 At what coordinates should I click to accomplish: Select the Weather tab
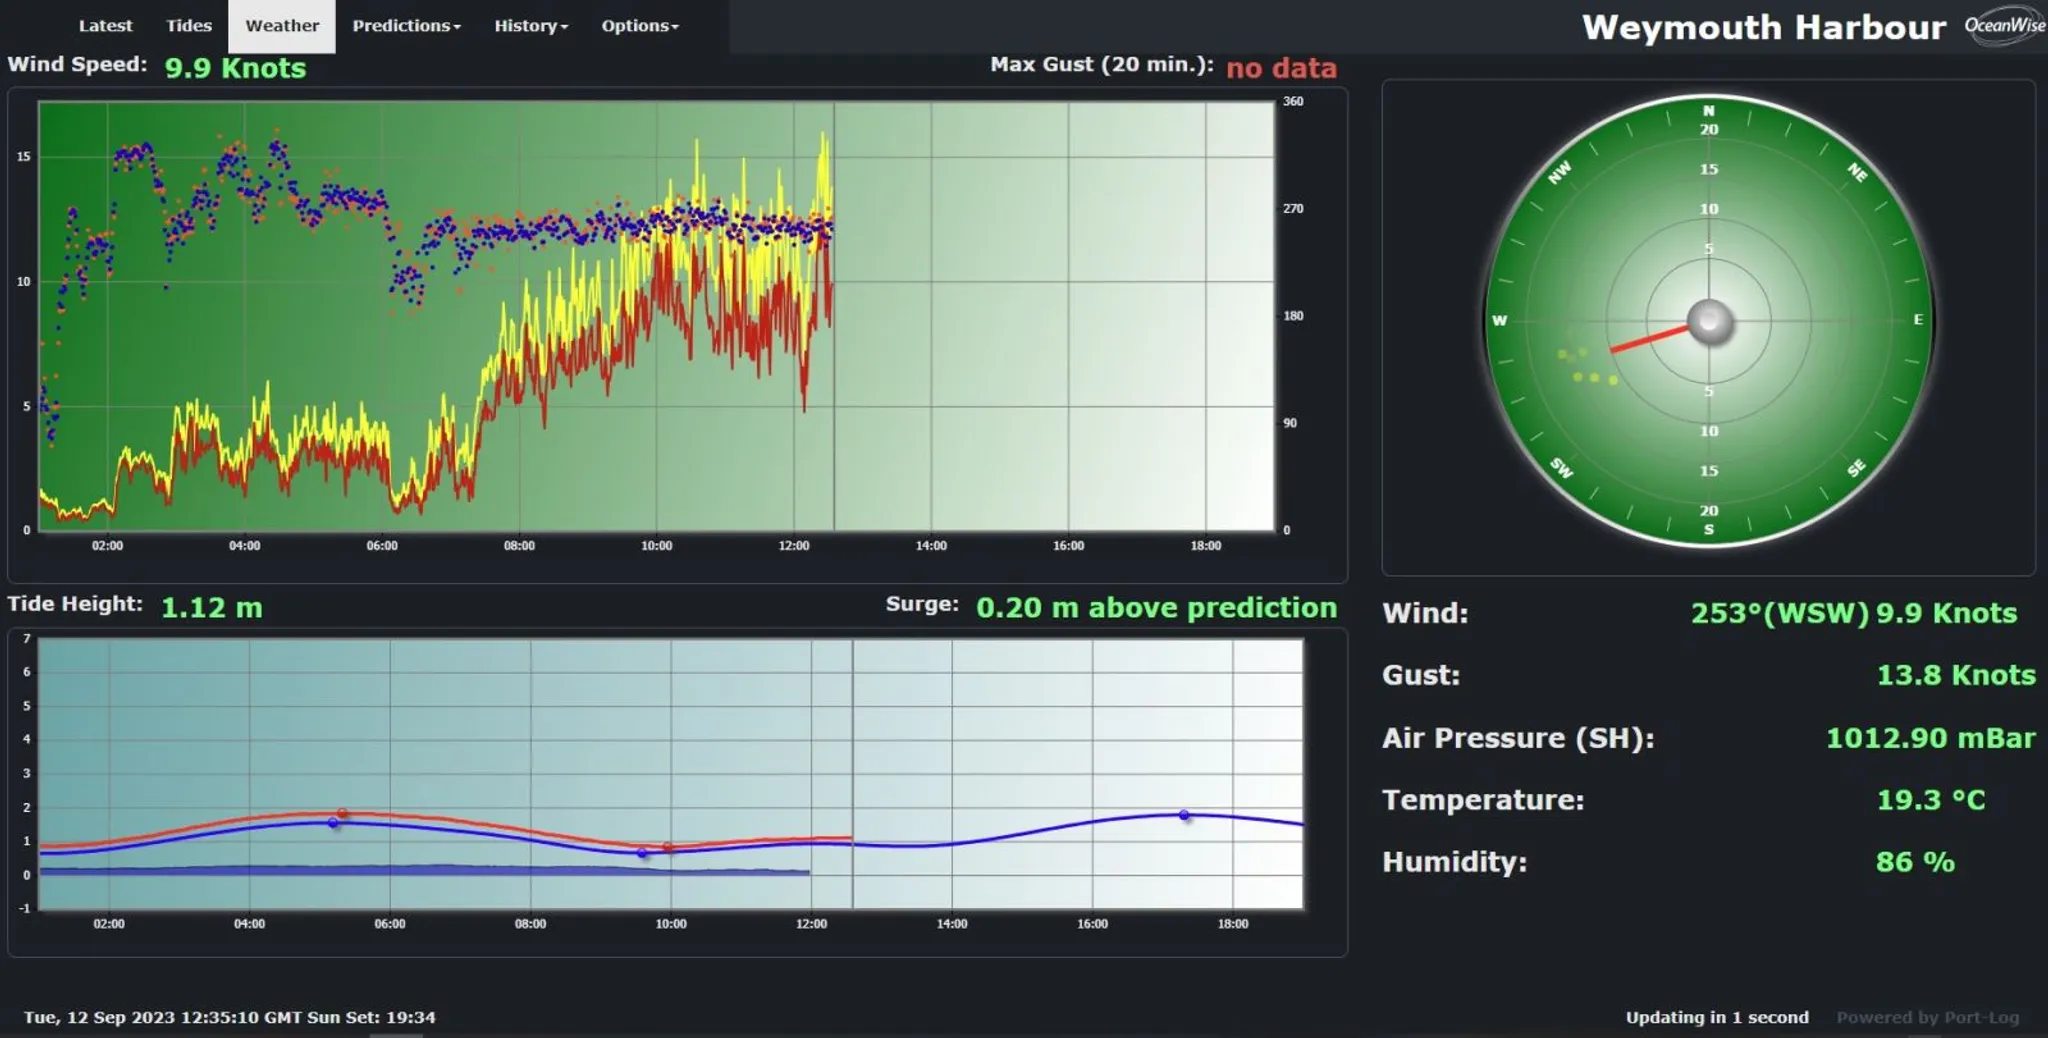(282, 26)
